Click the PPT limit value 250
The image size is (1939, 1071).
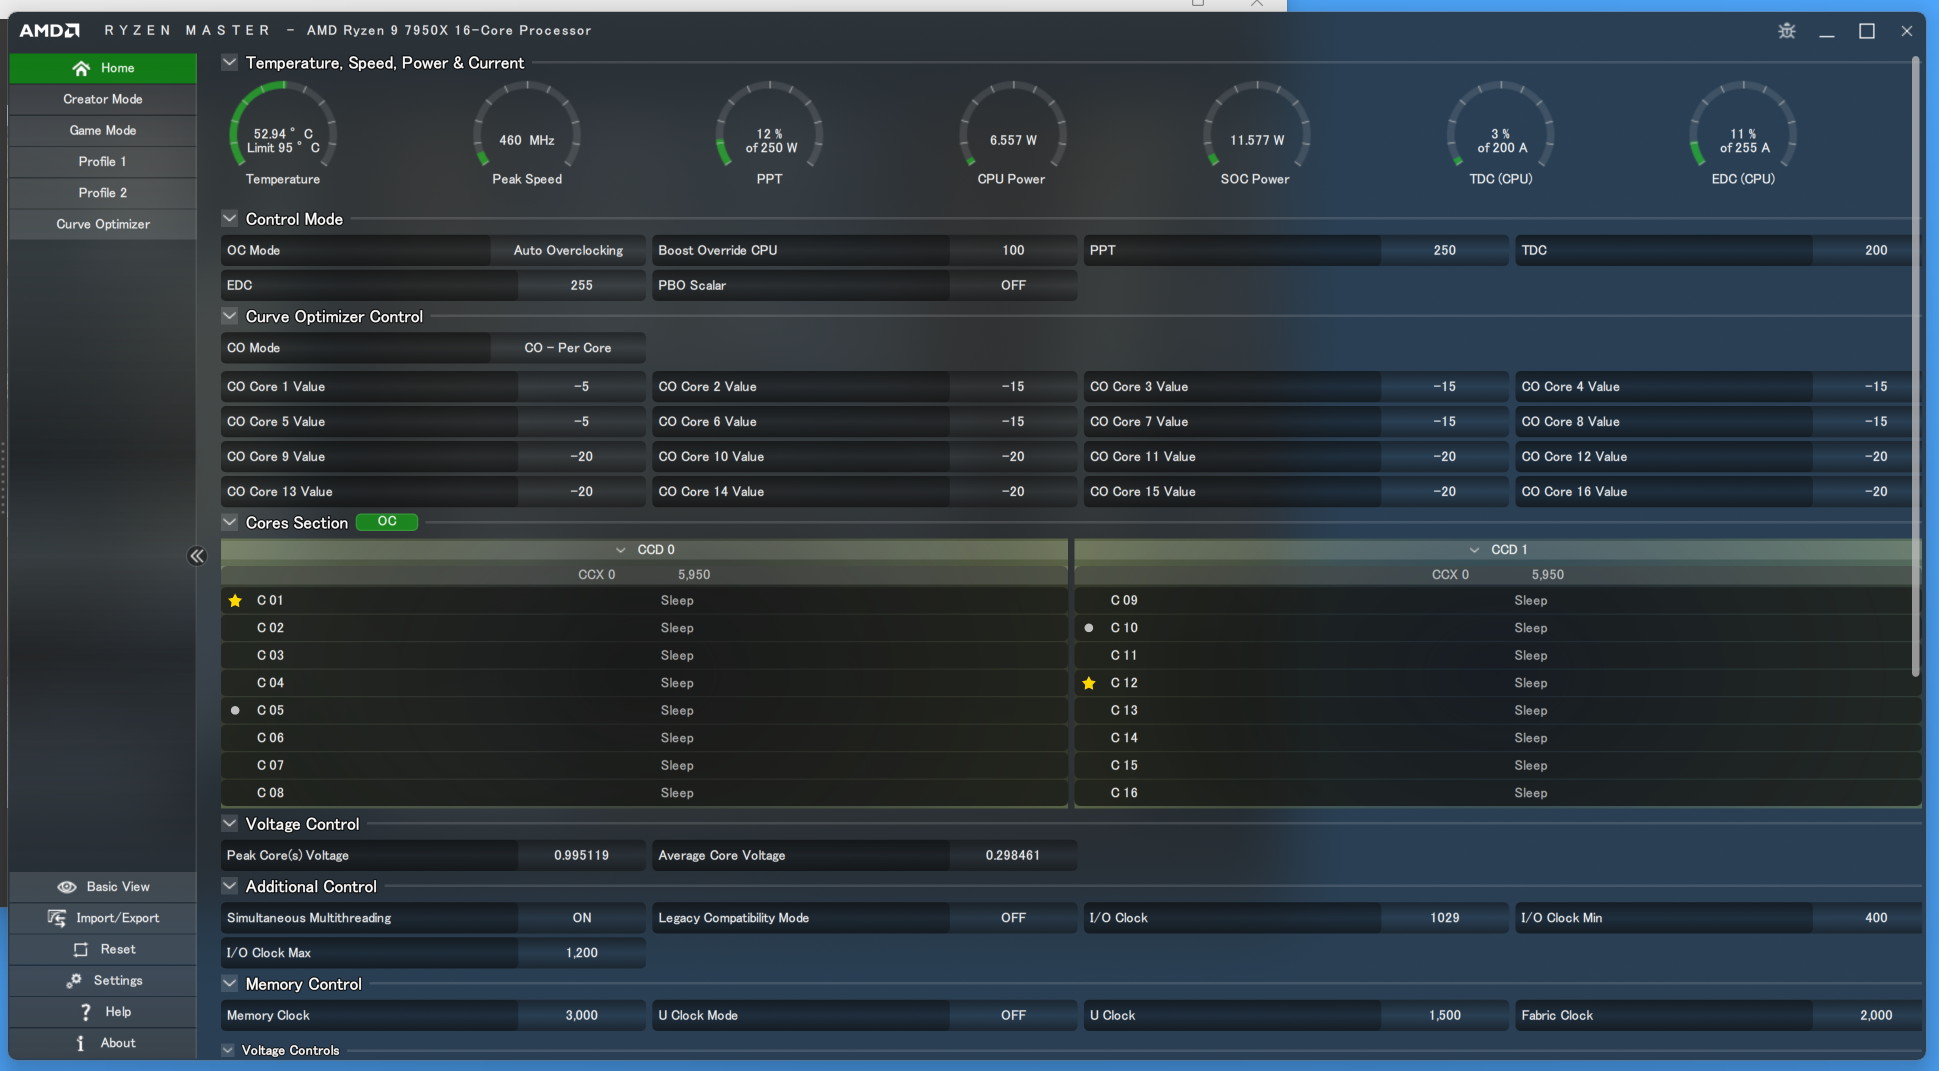click(1444, 250)
